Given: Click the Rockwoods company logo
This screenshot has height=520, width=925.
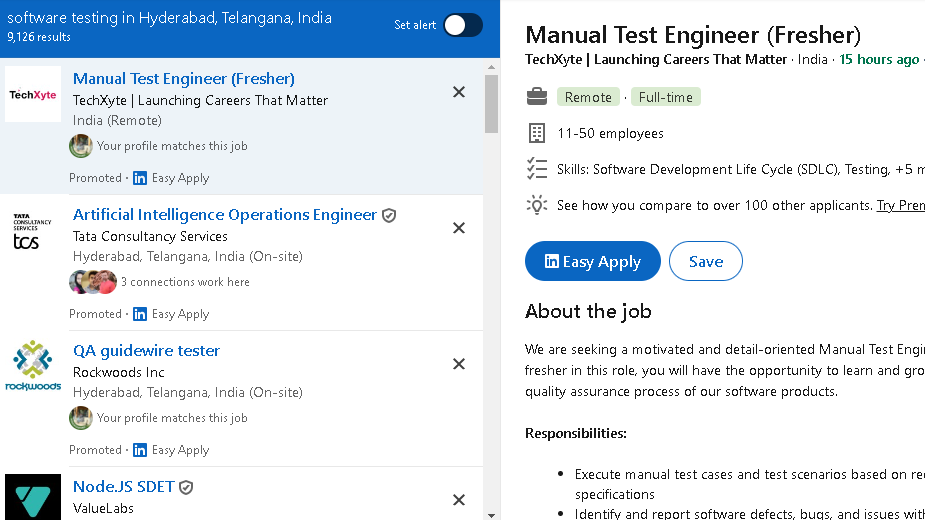Looking at the screenshot, I should 33,366.
